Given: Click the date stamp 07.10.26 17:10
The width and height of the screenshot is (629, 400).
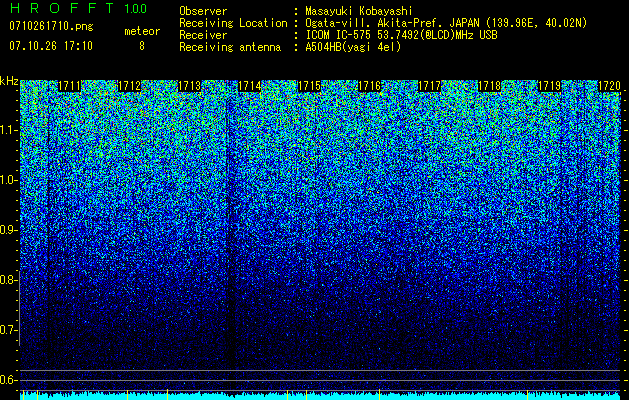Looking at the screenshot, I should (51, 45).
